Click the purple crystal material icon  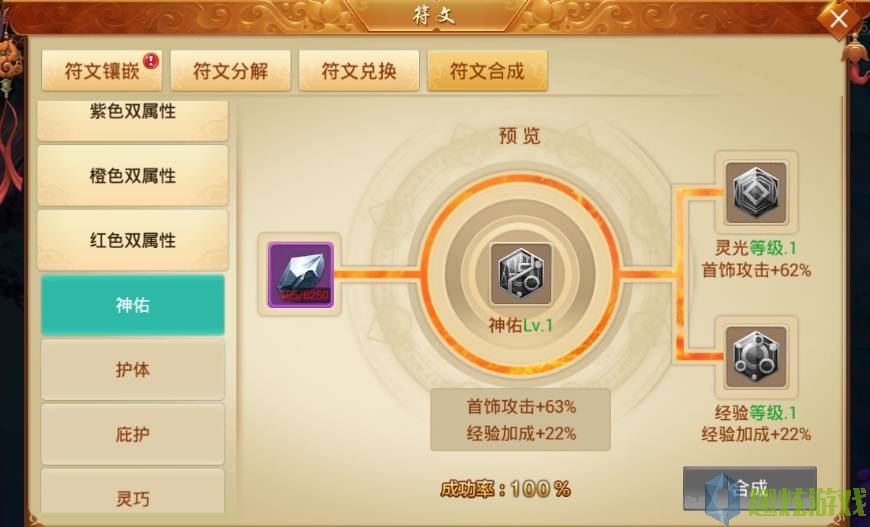[x=300, y=275]
